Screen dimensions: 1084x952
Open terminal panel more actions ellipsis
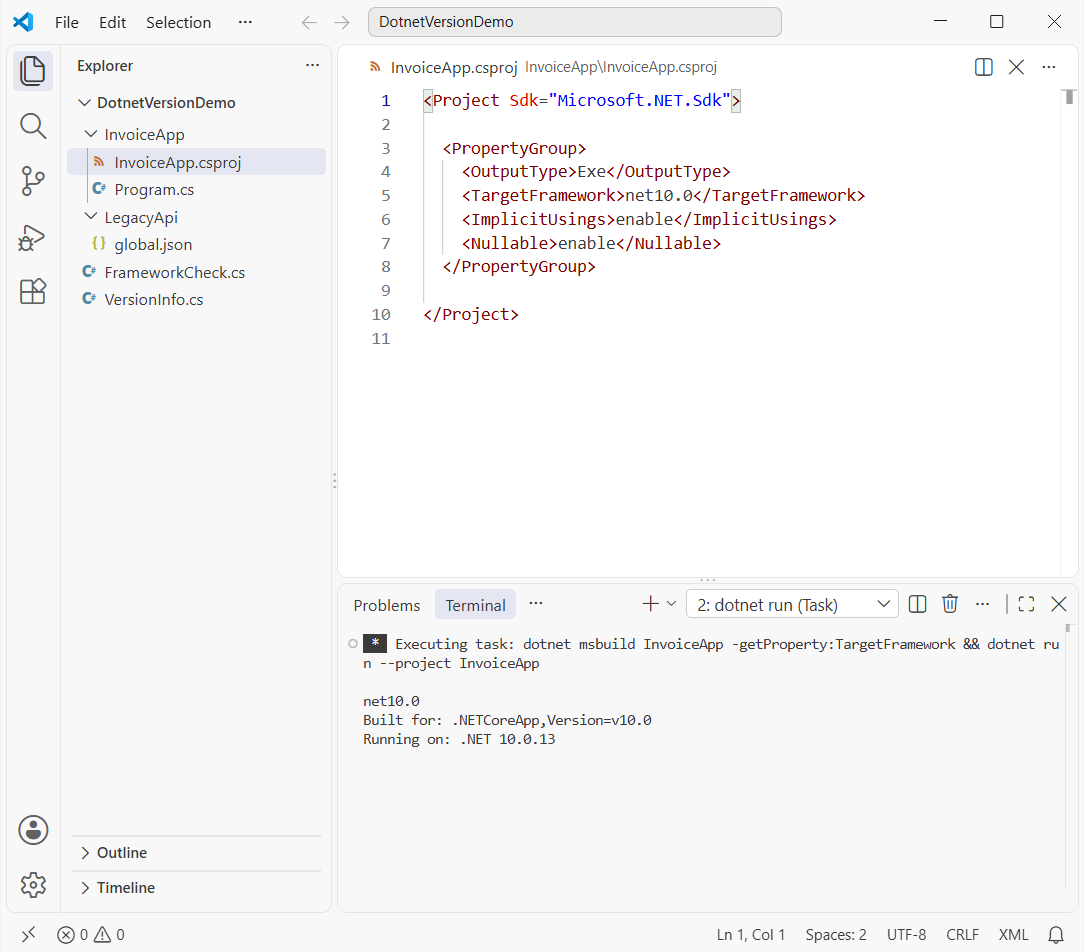pos(982,604)
